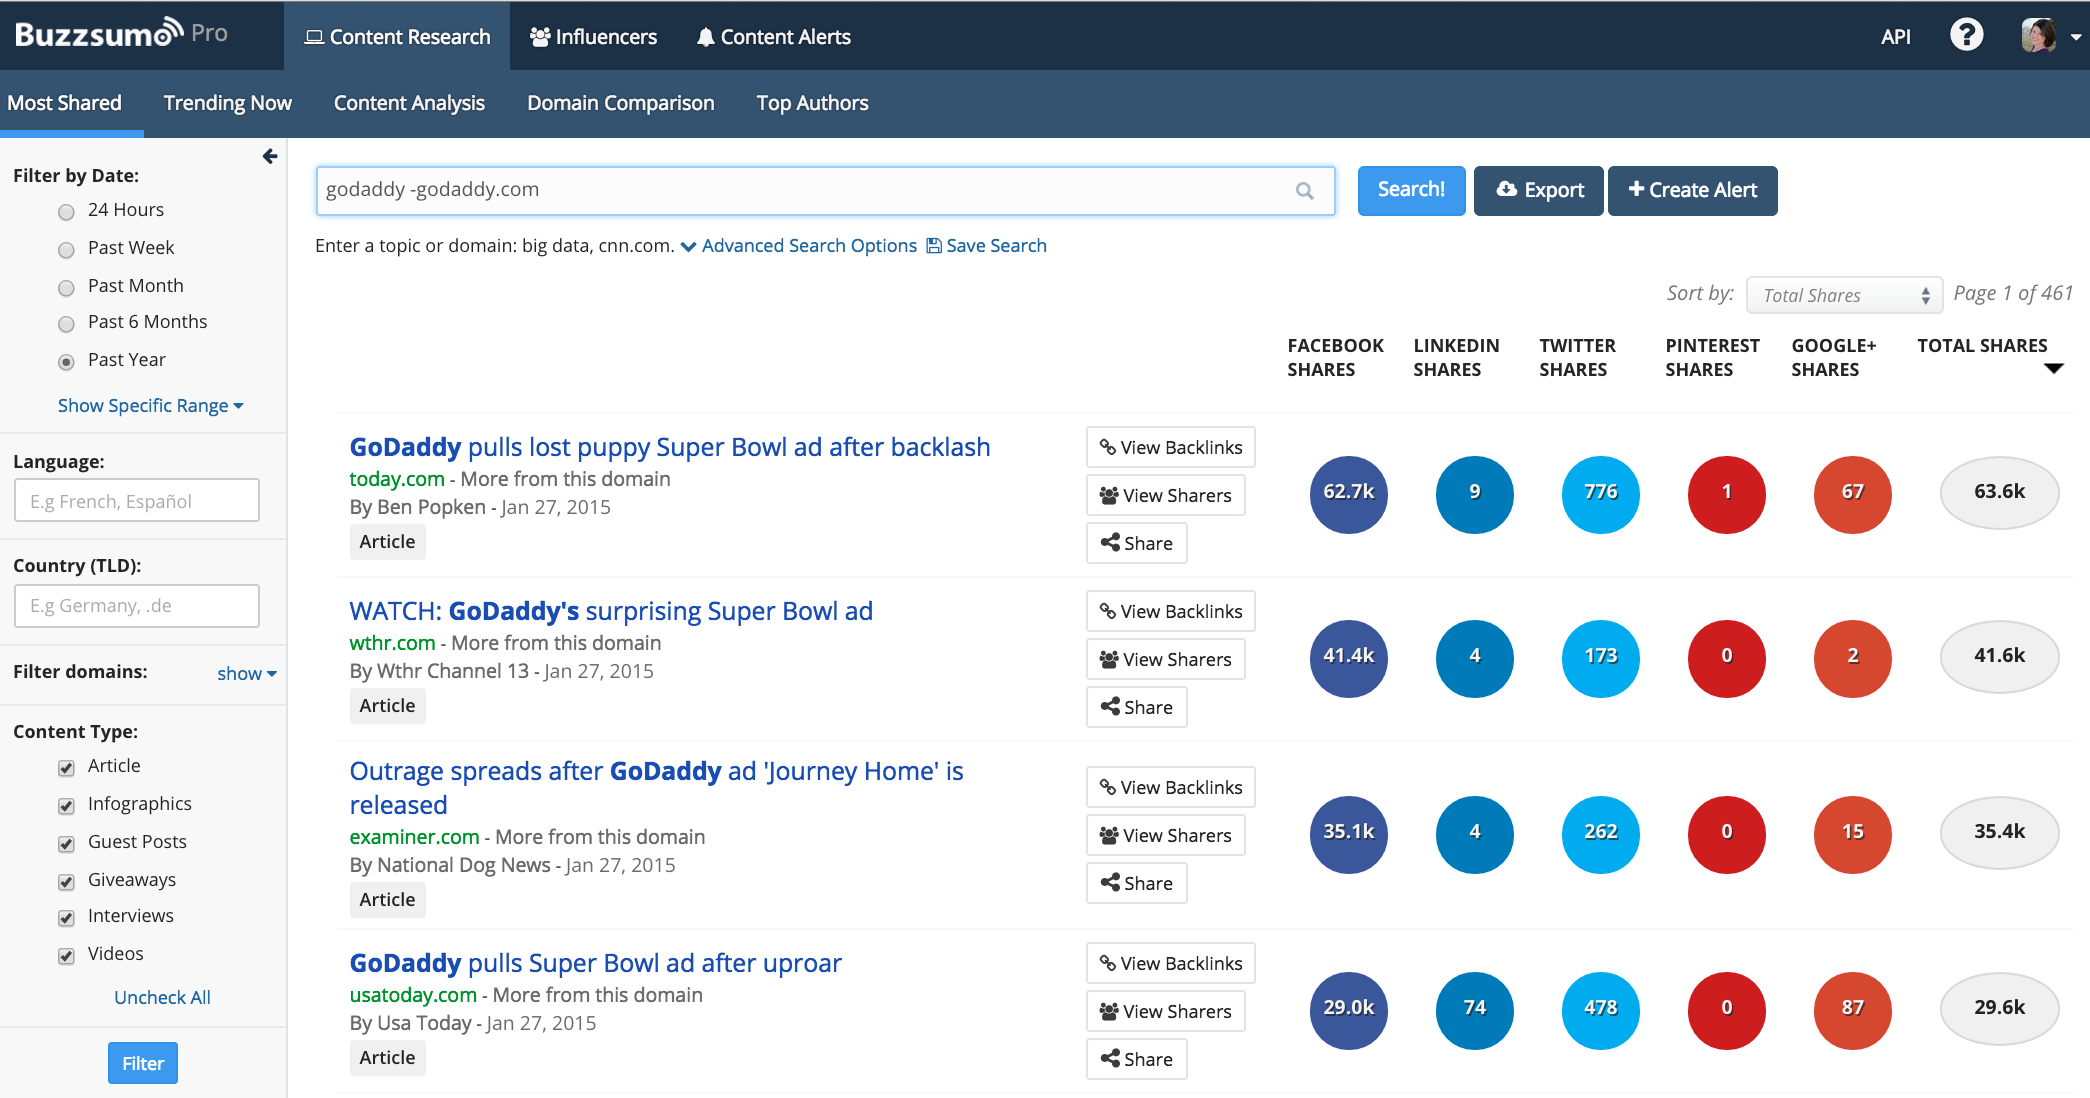Open the Content Research tab
Viewport: 2090px width, 1098px height.
click(397, 36)
